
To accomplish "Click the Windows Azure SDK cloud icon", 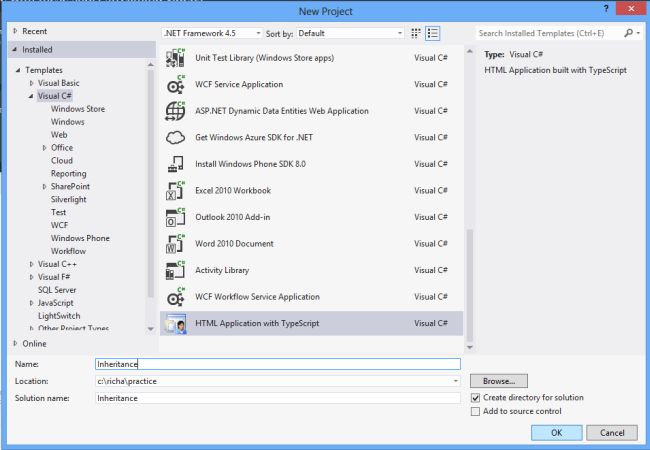I will tap(175, 138).
